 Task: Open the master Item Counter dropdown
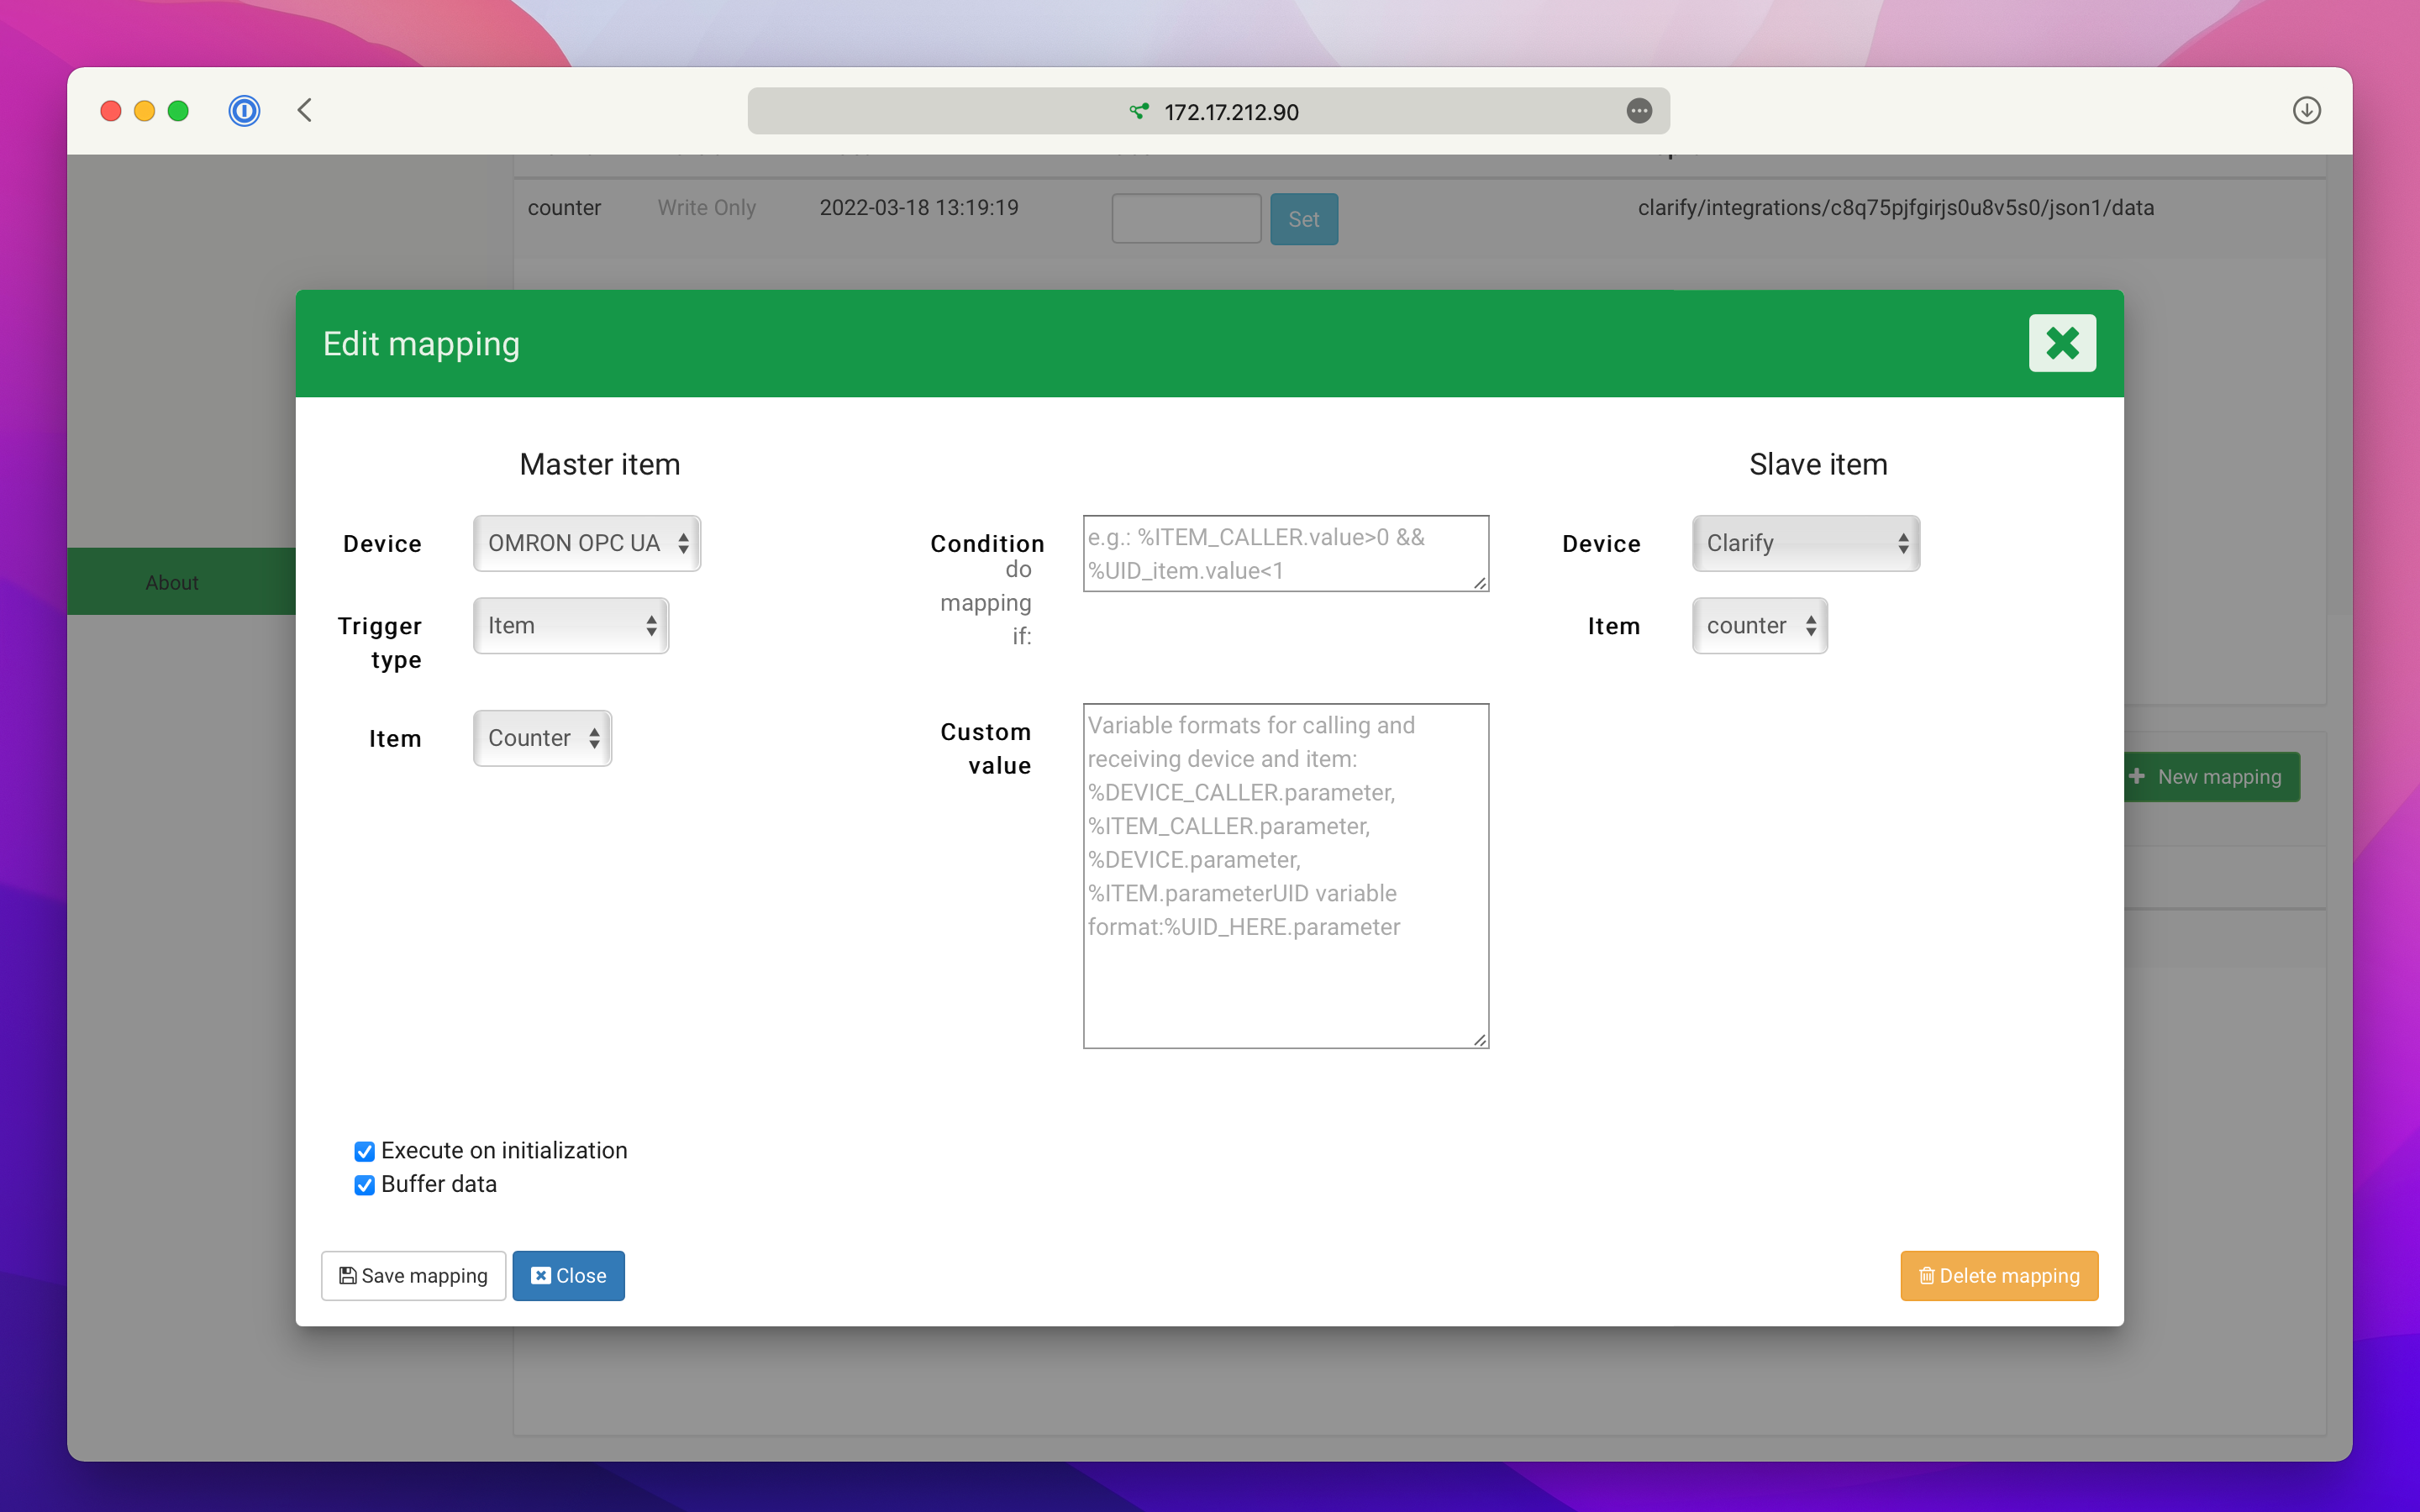(x=542, y=738)
